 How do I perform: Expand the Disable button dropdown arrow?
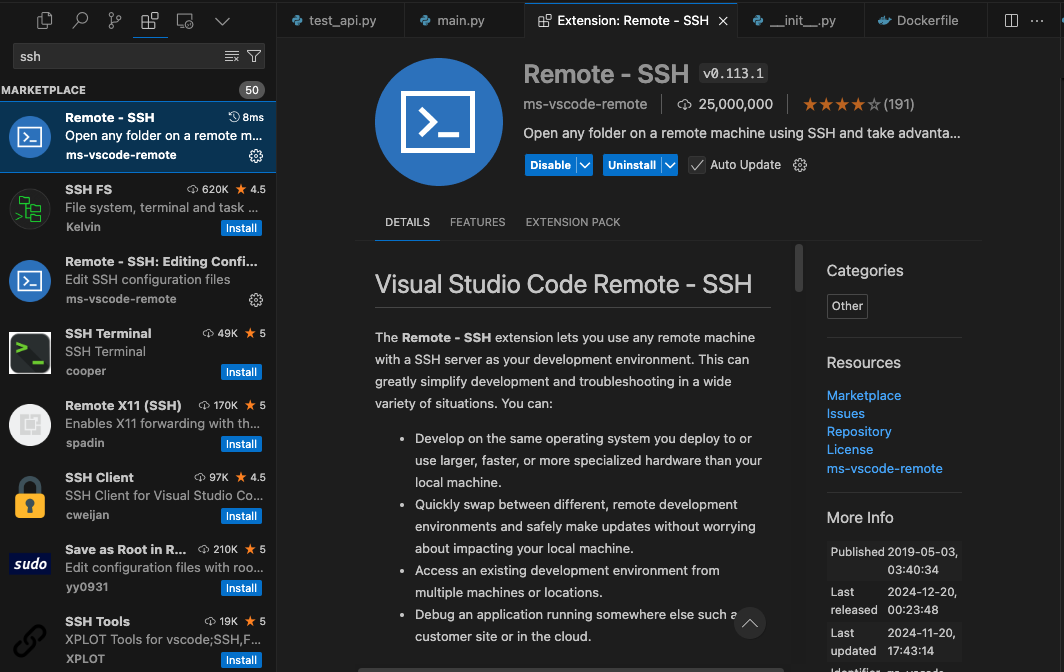585,165
